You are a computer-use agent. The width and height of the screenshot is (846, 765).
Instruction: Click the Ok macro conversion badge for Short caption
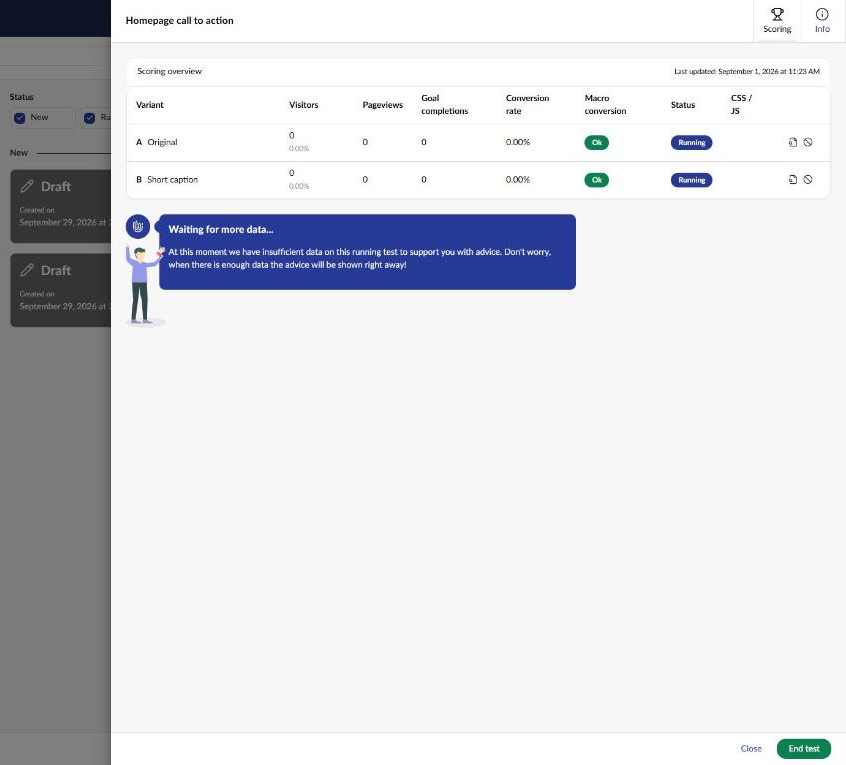point(596,180)
